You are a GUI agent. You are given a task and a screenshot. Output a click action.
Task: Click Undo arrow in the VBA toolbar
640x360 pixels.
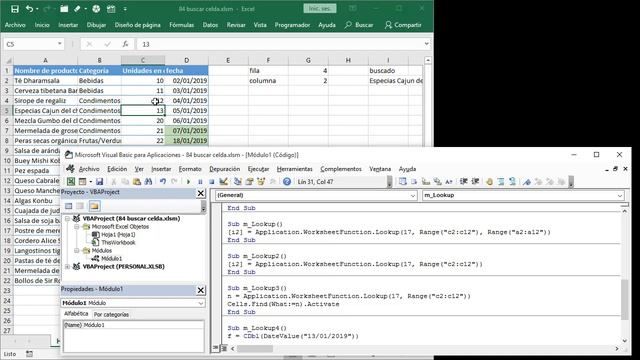coord(163,182)
